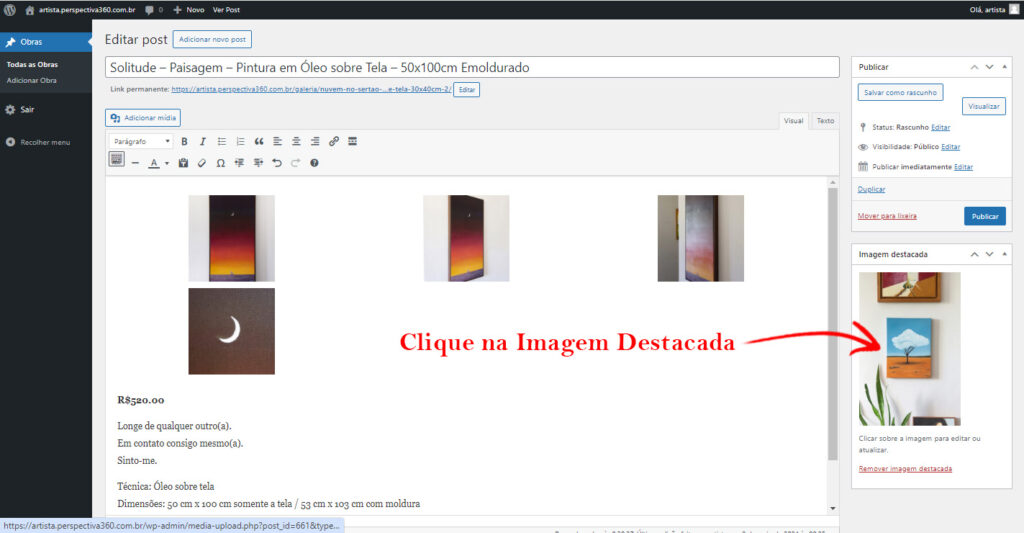Click the Paste as text icon
The image size is (1024, 533).
click(183, 163)
